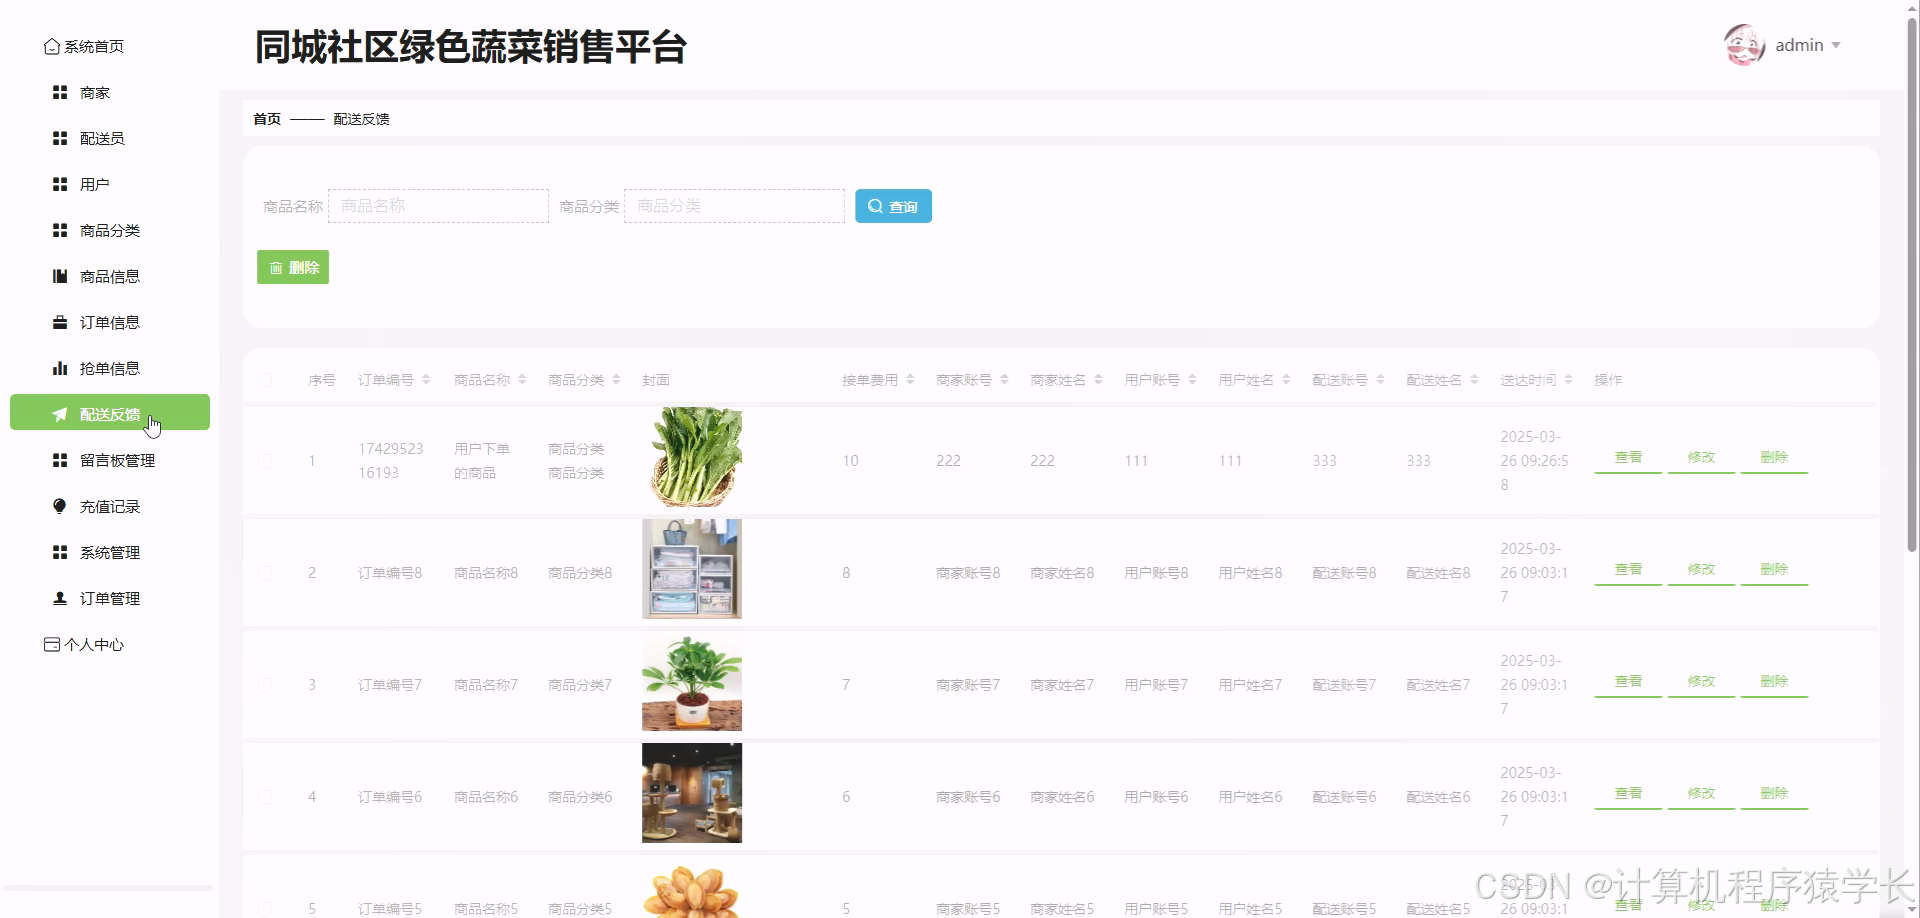Click the vegetable cover thumbnail on row 1
Viewport: 1920px width, 918px height.
coord(694,457)
